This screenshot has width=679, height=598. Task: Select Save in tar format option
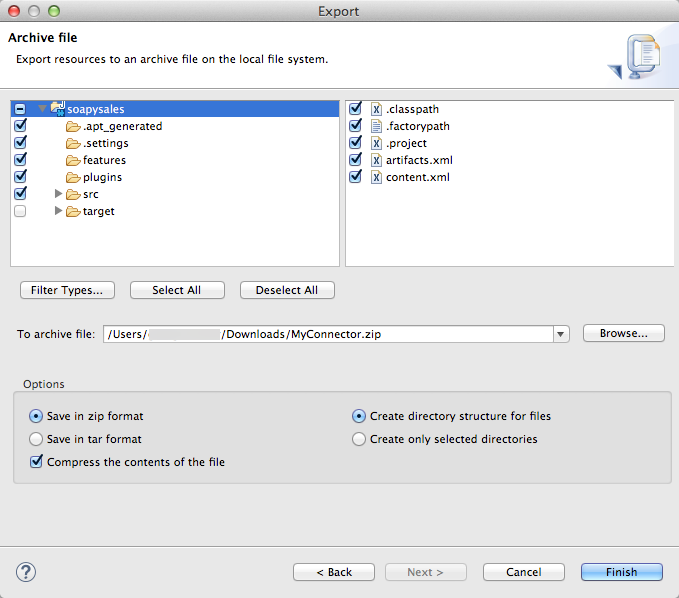coord(37,439)
